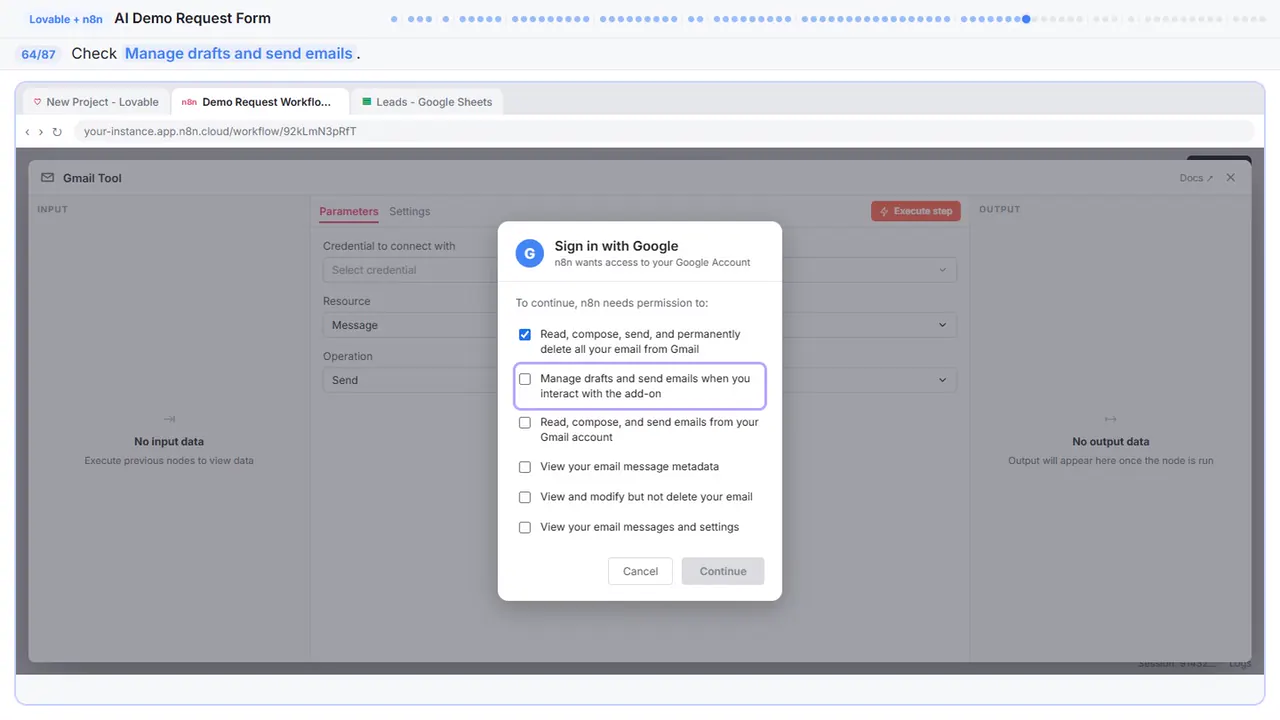The width and height of the screenshot is (1280, 720).
Task: Click the "Gmail Tool" panel title
Action: (x=92, y=178)
